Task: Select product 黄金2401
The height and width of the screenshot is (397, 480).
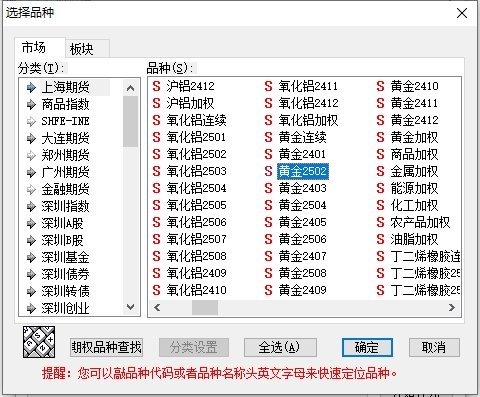Action: click(x=302, y=154)
